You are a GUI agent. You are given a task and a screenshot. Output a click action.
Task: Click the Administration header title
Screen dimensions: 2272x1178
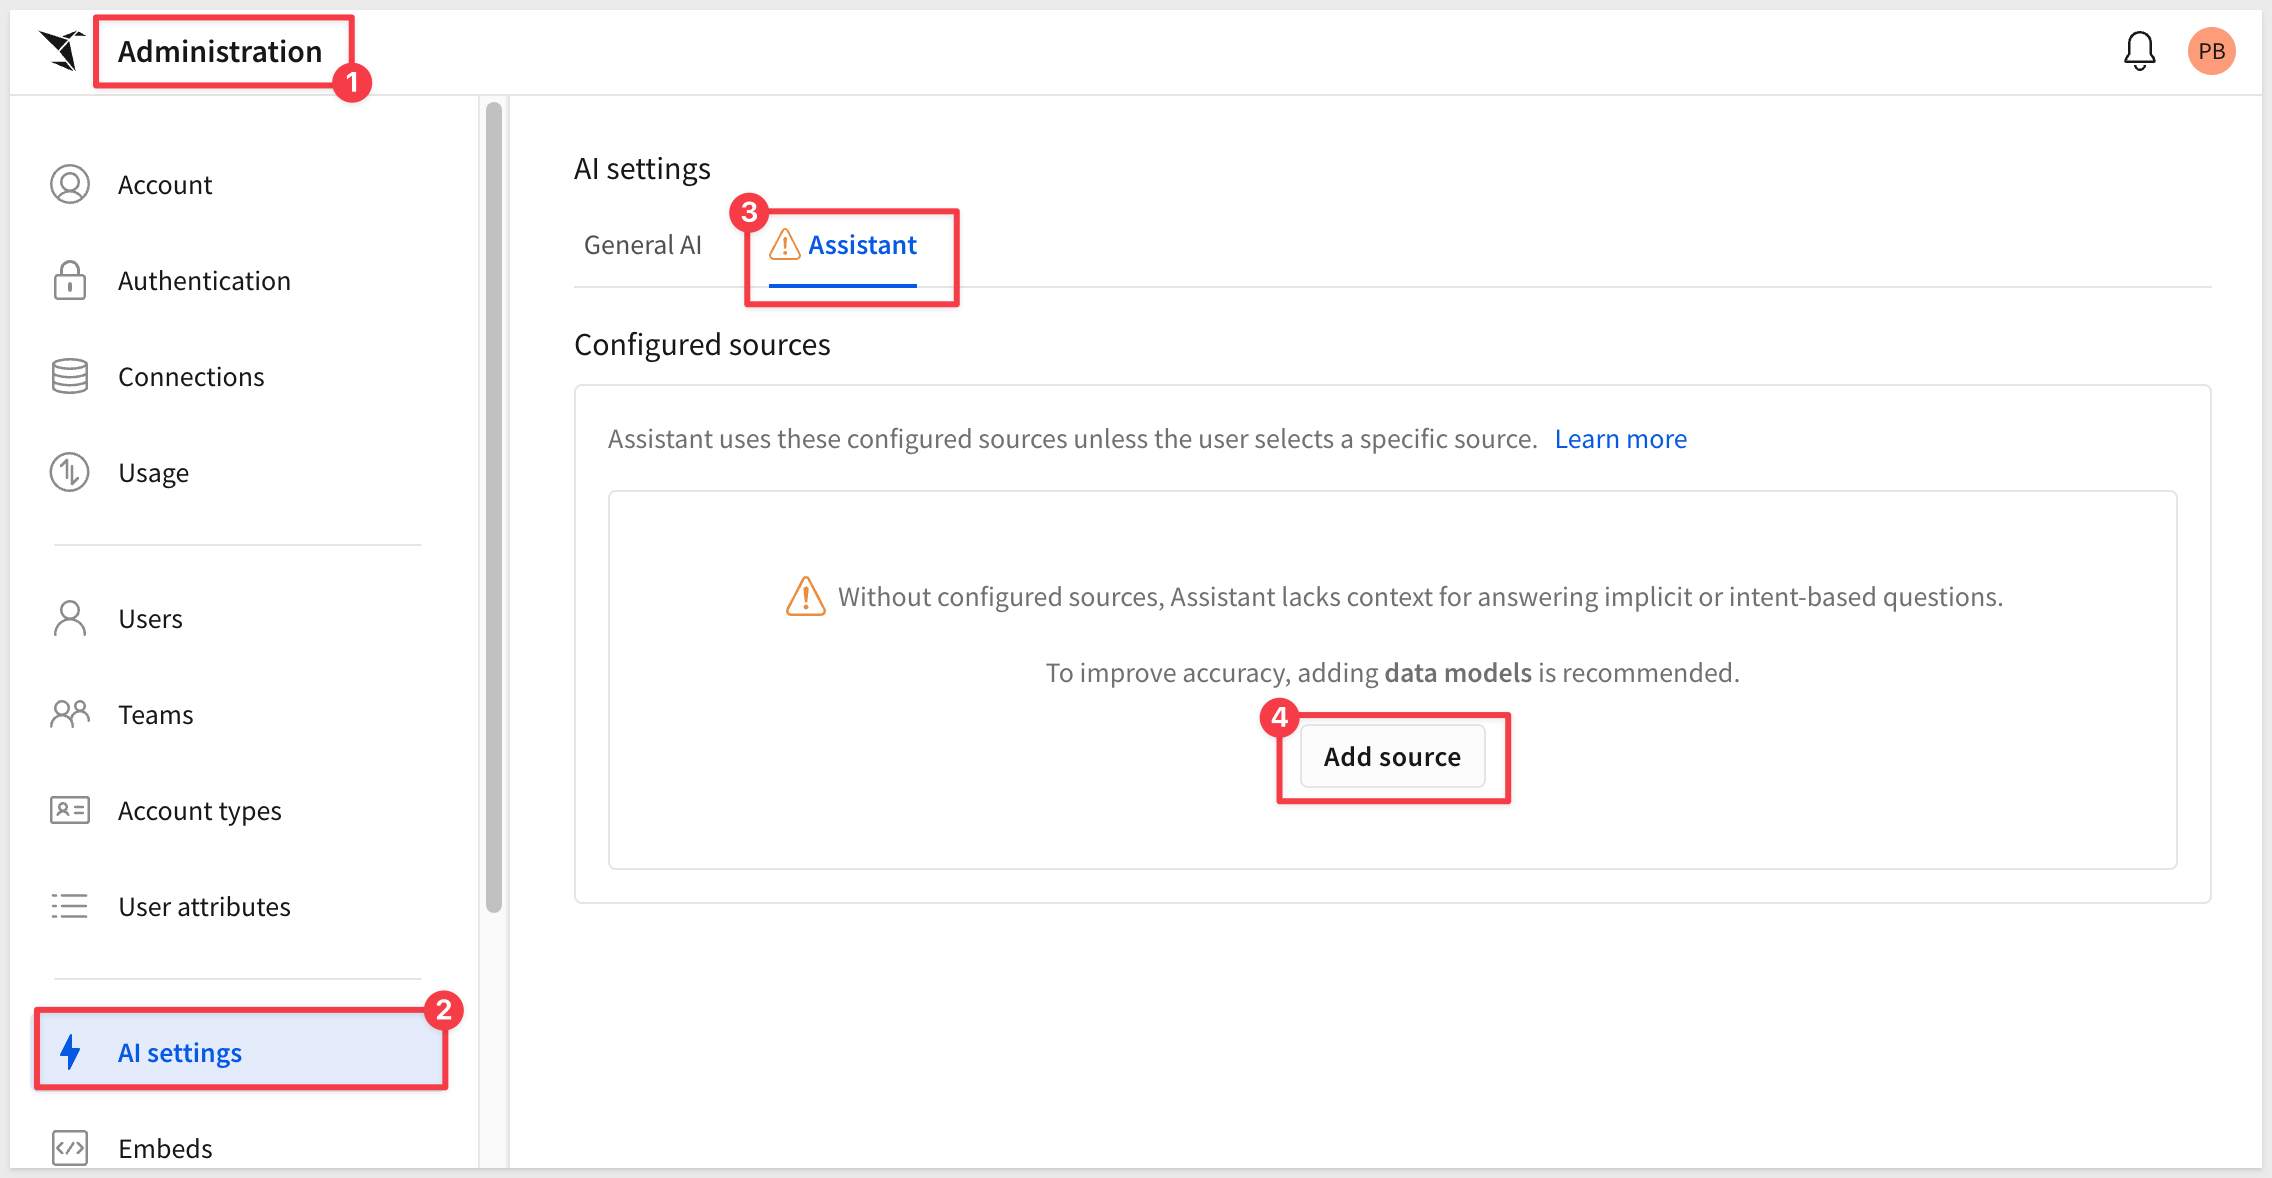pyautogui.click(x=220, y=52)
